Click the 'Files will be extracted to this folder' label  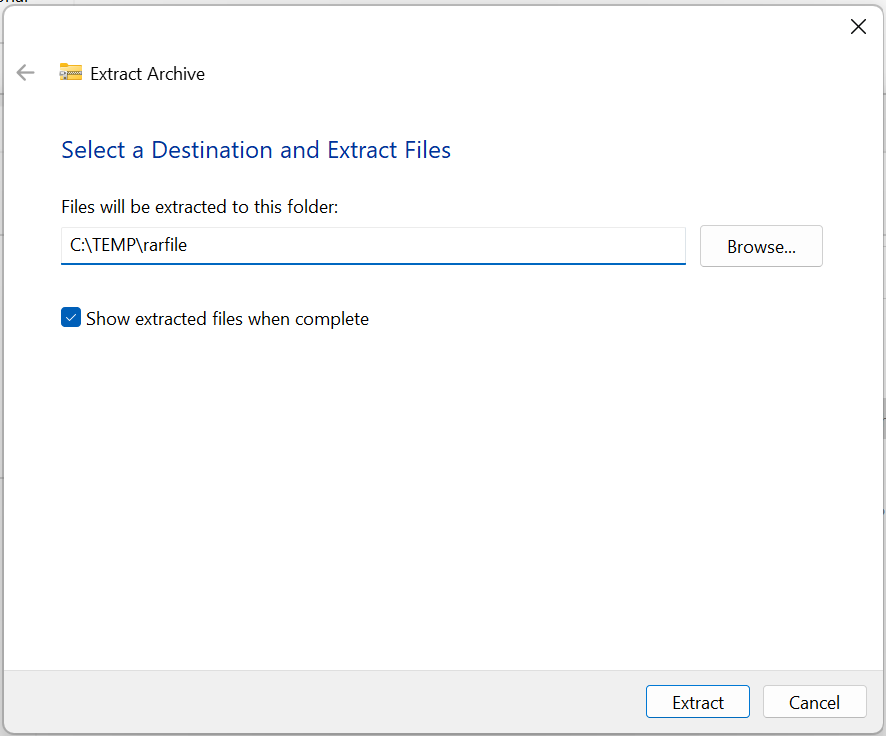coord(200,207)
